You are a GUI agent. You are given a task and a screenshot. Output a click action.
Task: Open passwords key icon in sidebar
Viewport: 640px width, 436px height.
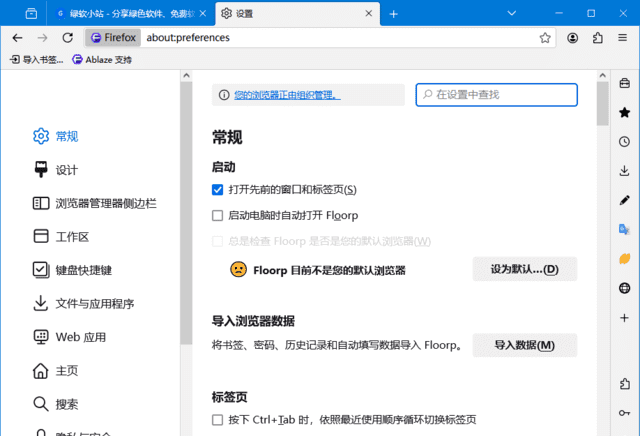click(624, 413)
